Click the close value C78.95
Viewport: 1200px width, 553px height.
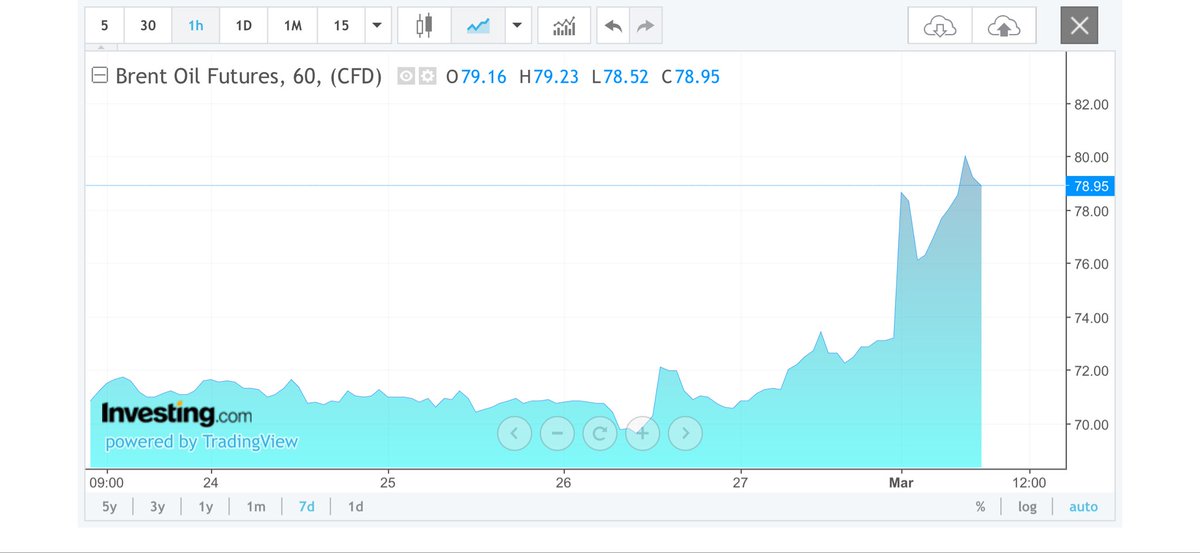(x=691, y=77)
